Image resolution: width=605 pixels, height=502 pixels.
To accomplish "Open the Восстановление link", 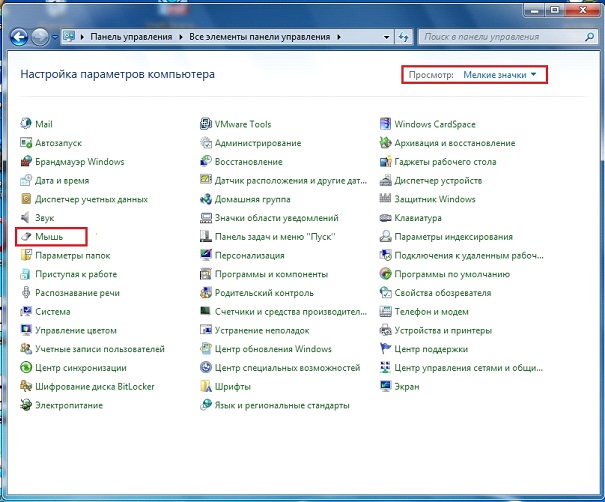I will coord(248,161).
